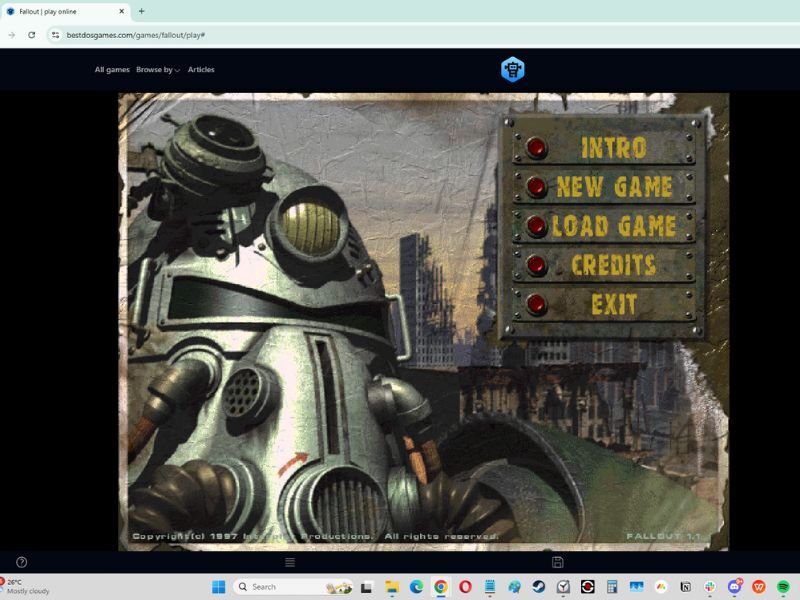Open the Articles page
The image size is (800, 600).
tap(201, 69)
